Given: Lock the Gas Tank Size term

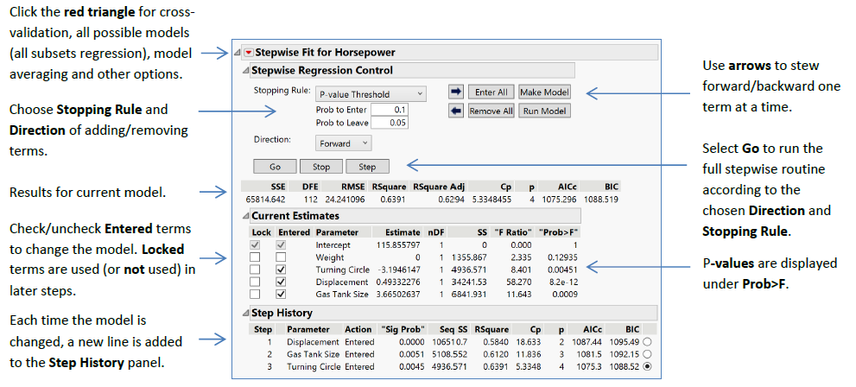Looking at the screenshot, I should point(255,294).
